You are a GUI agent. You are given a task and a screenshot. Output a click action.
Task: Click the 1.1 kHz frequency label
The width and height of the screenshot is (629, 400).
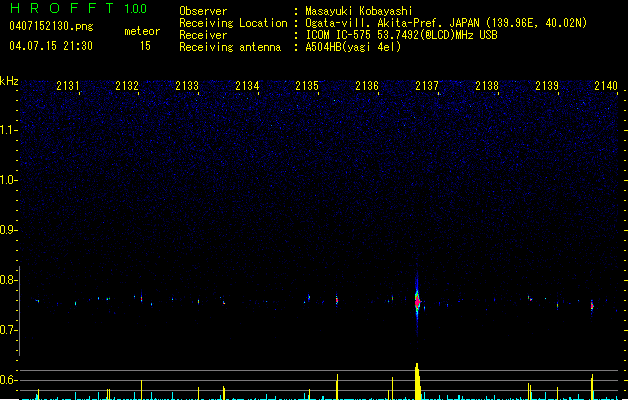coord(8,130)
